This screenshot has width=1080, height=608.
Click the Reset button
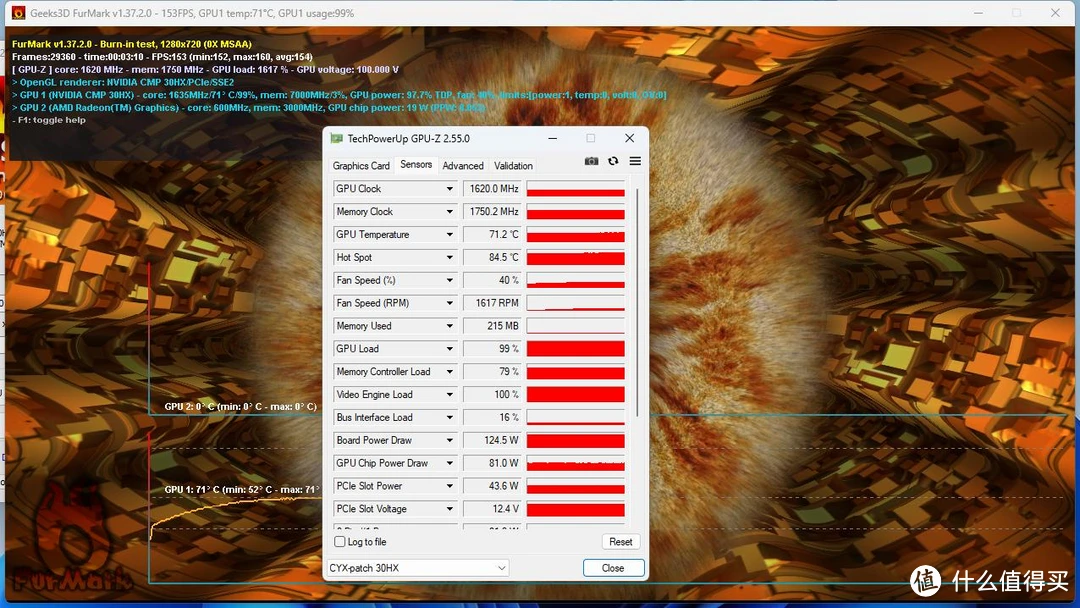(x=621, y=542)
